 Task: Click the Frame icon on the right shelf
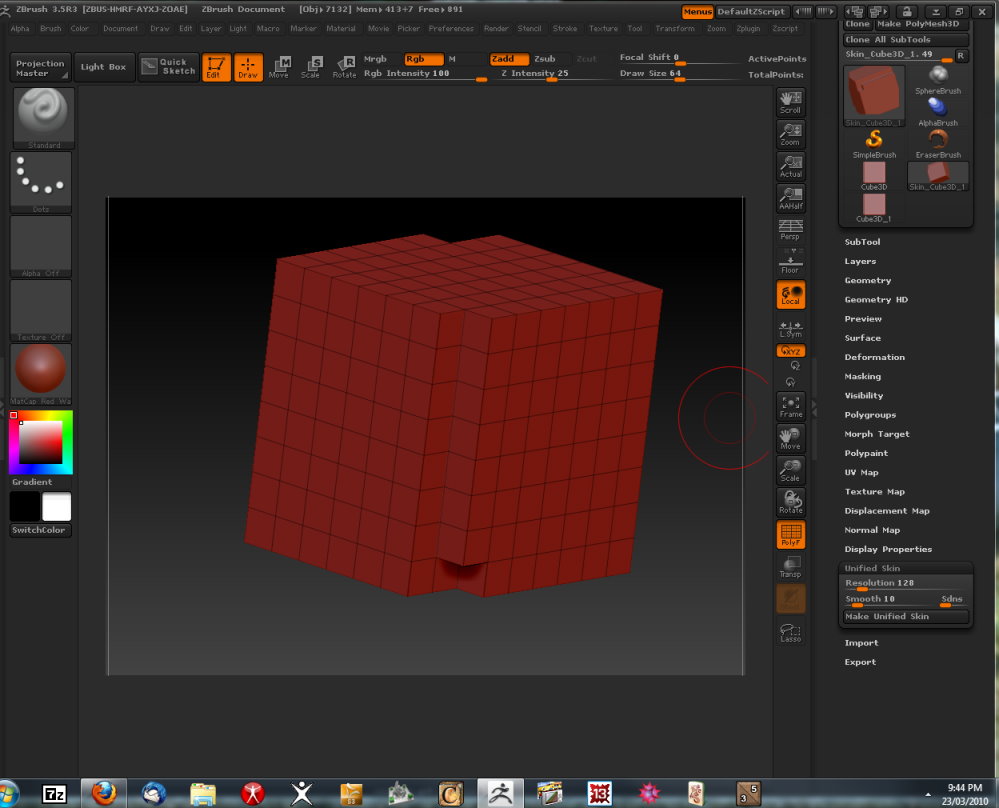point(790,402)
